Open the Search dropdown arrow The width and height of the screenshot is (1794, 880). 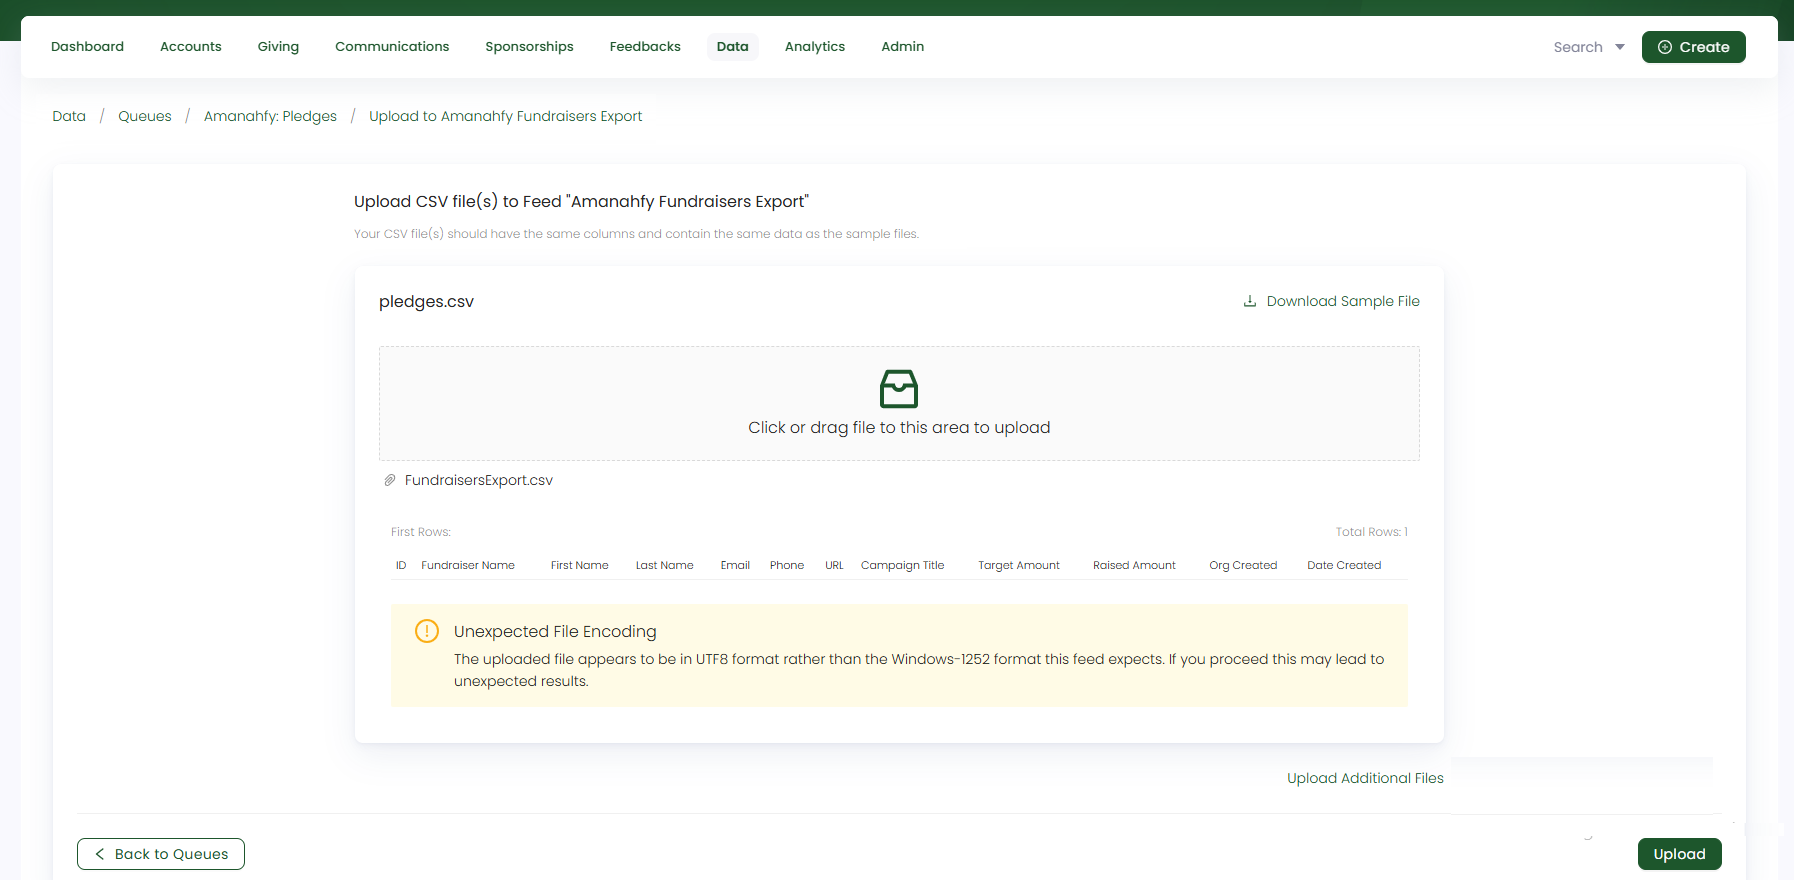pyautogui.click(x=1620, y=47)
